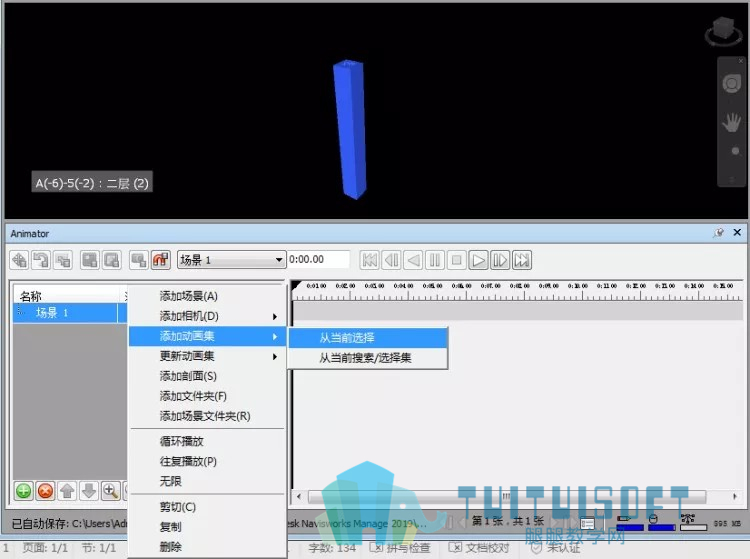Click the timeline horizontal scrollbar thumb

click(507, 496)
